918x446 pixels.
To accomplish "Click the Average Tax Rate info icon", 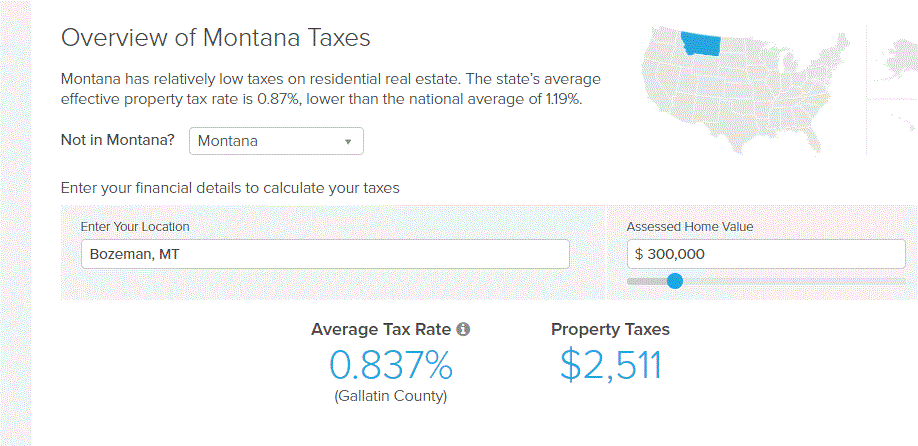I will 463,329.
